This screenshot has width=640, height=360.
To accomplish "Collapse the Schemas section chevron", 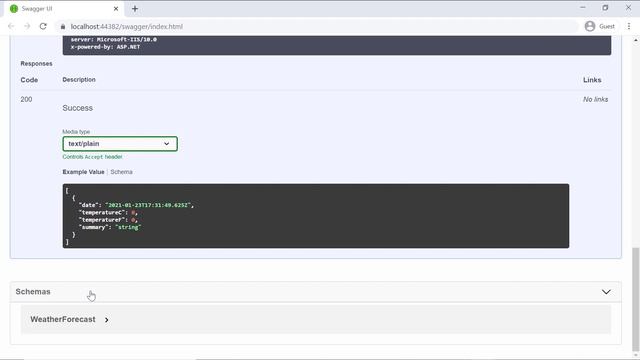I will coord(606,292).
